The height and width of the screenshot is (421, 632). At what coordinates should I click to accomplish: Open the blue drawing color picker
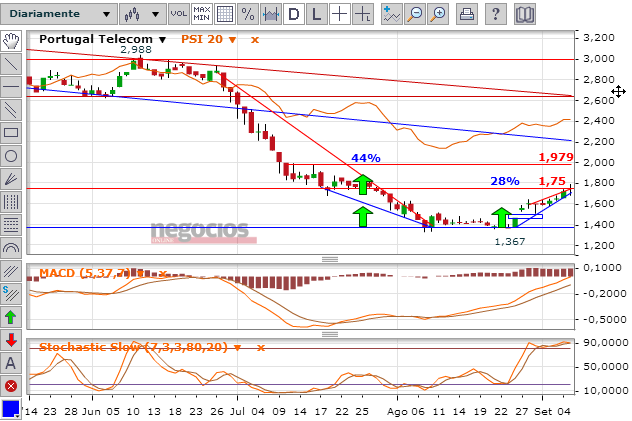pos(11,409)
